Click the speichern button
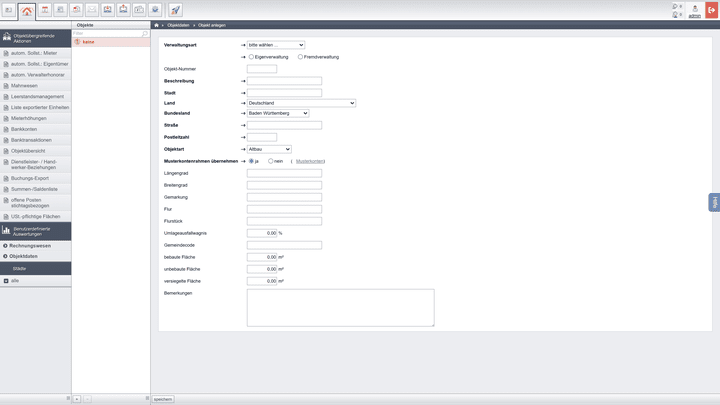Screen dimensions: 720x405 163,399
